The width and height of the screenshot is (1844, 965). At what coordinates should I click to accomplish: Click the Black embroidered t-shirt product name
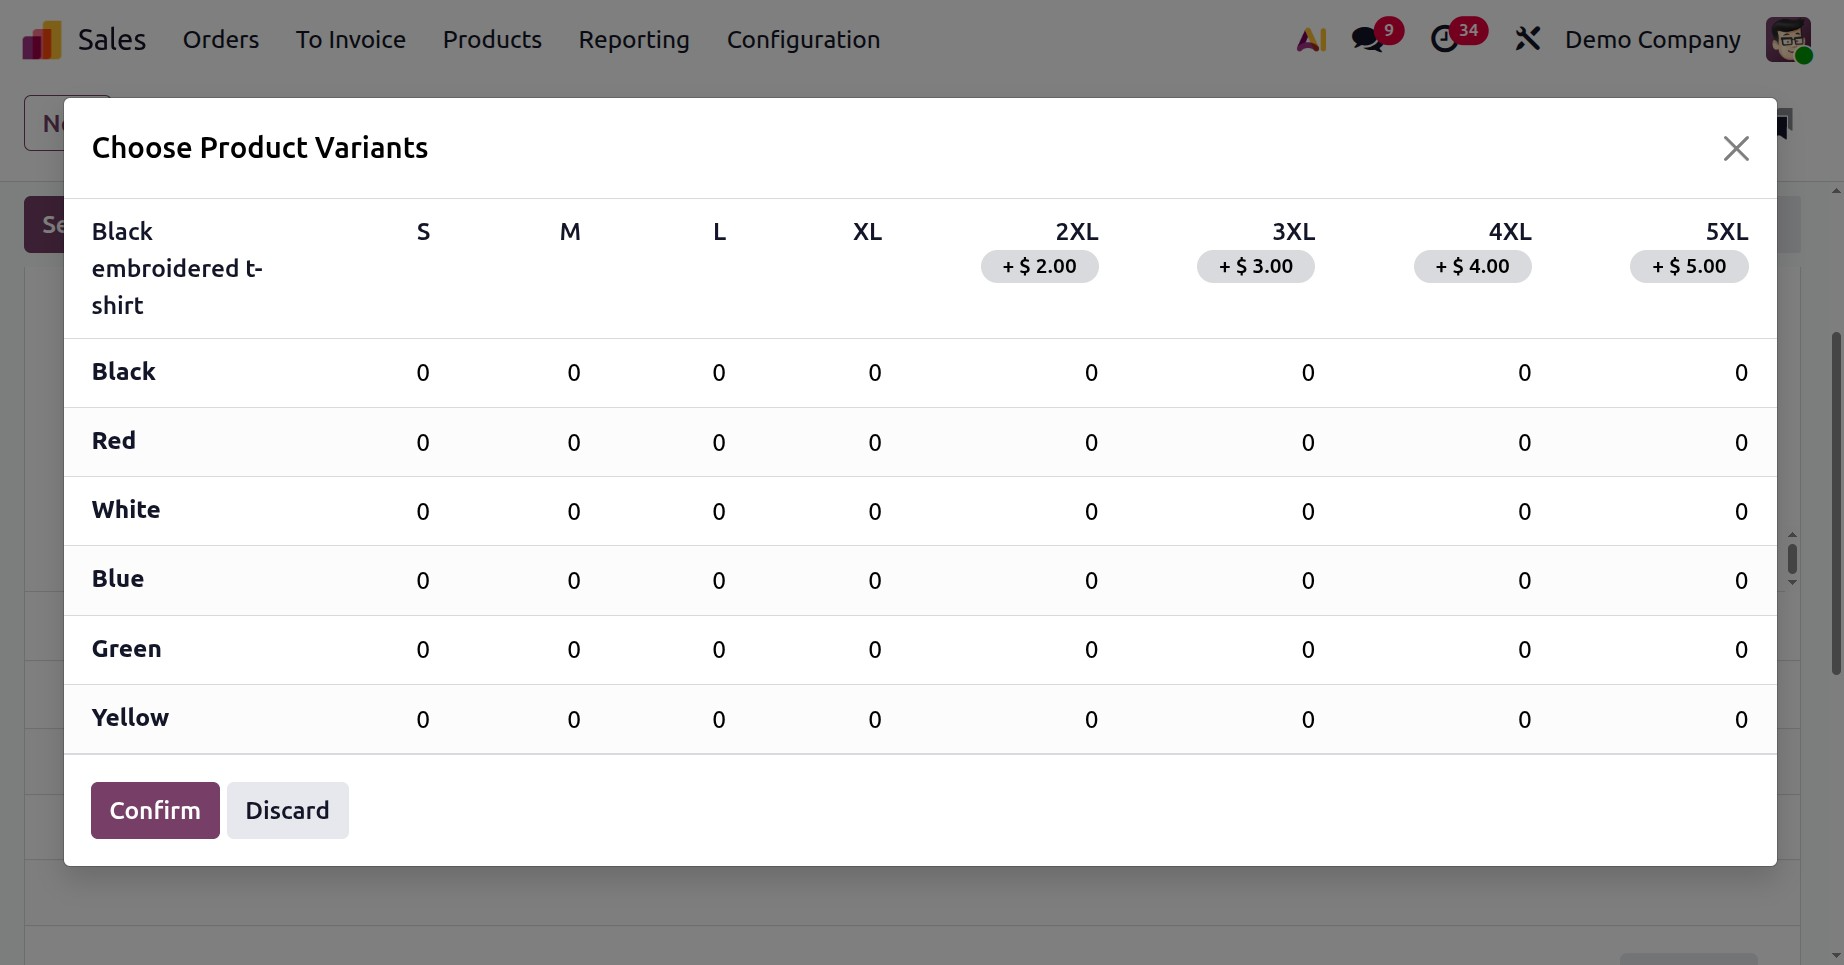177,268
